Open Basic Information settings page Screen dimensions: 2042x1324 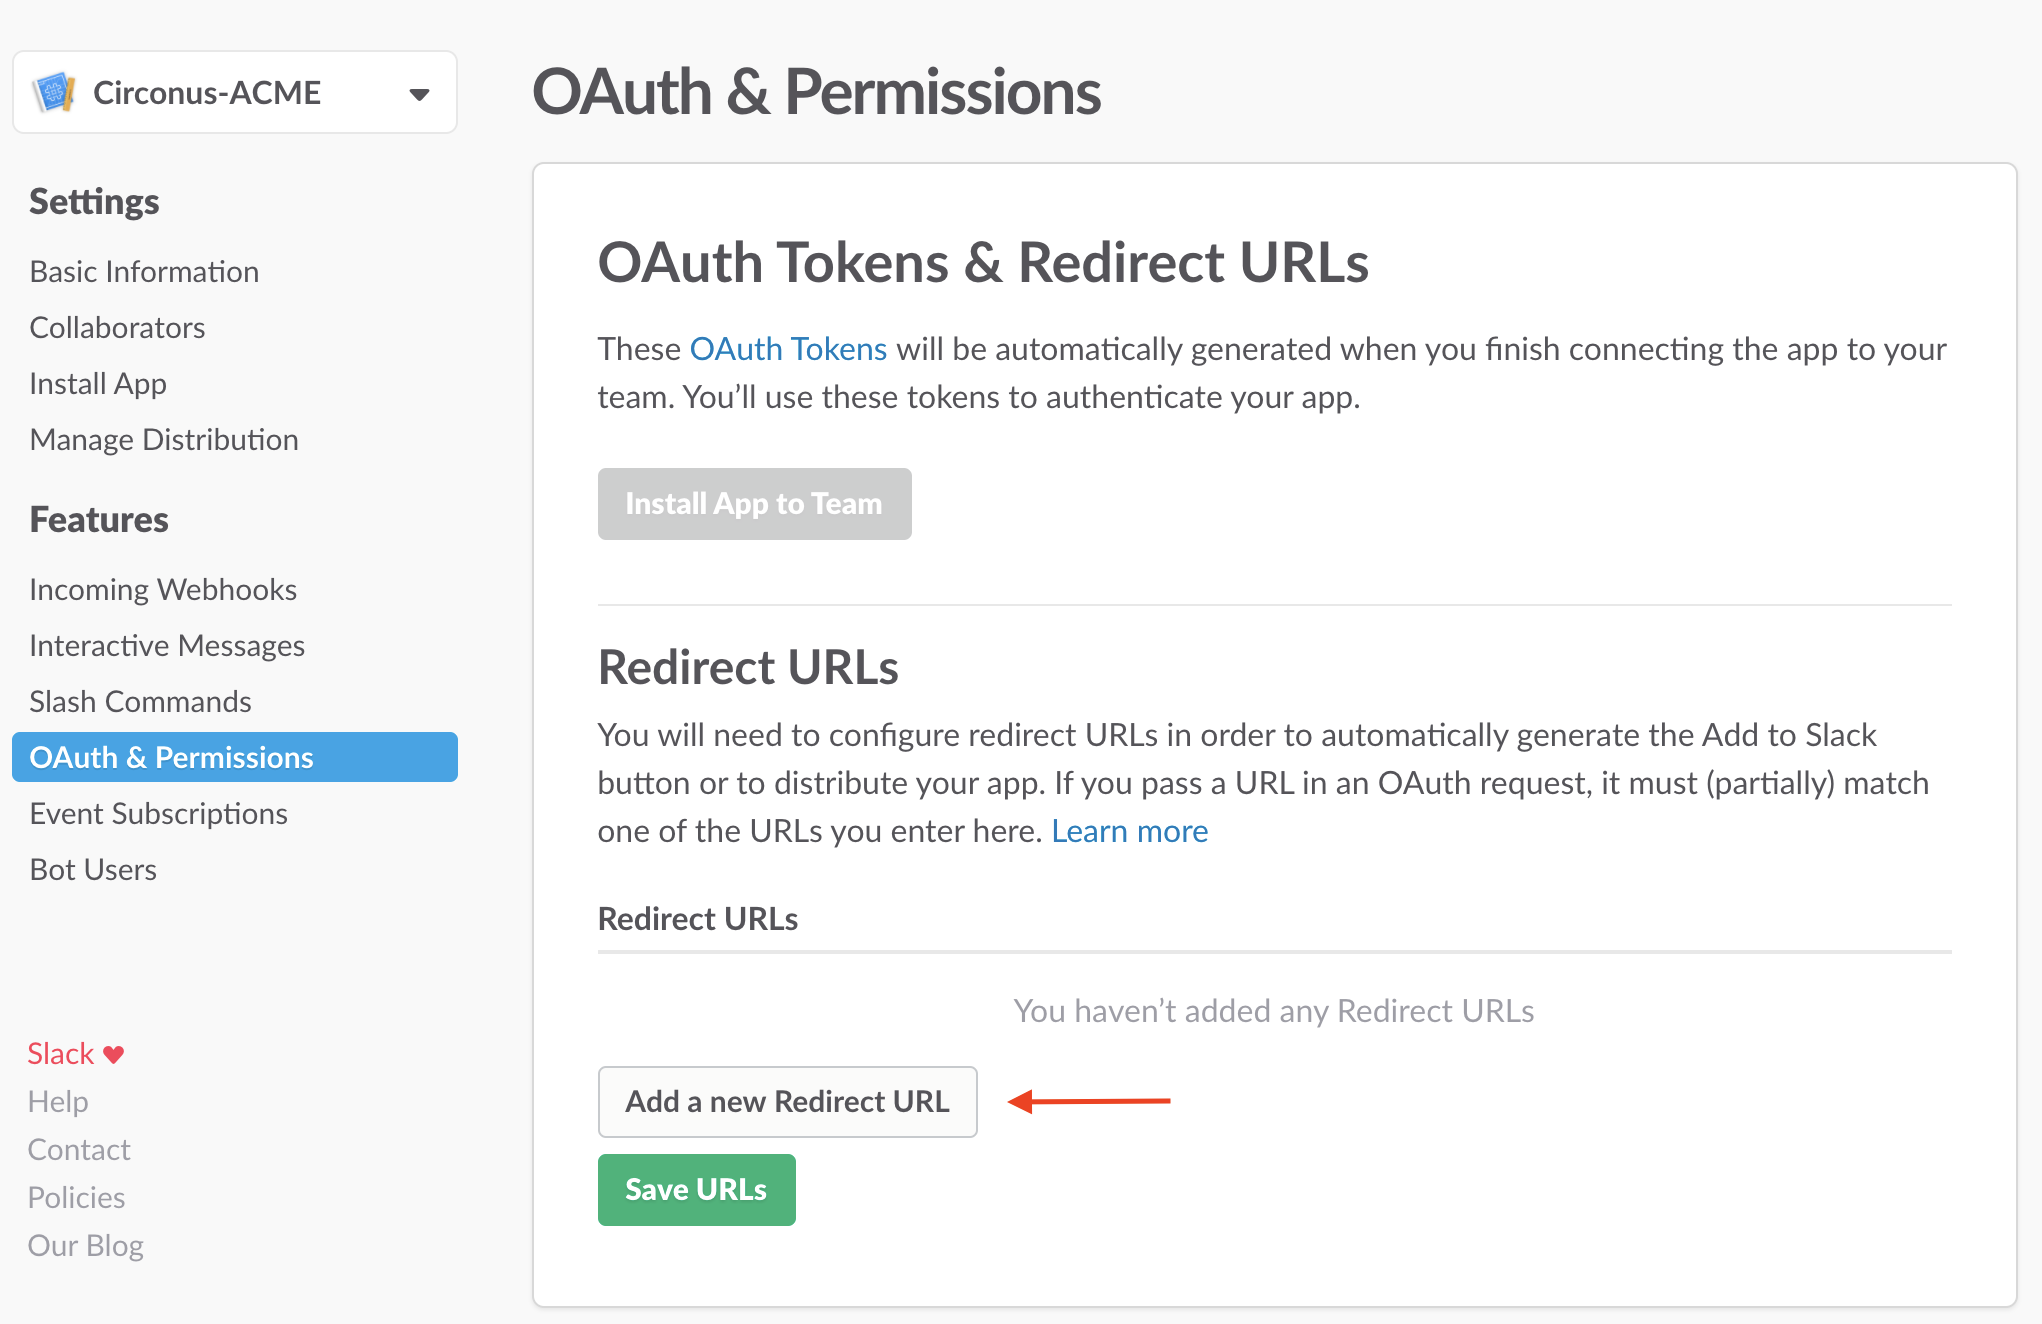click(144, 272)
